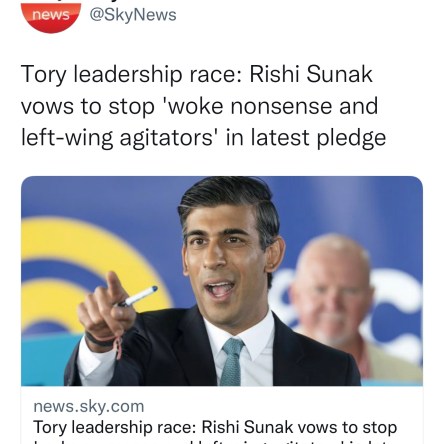This screenshot has width=444, height=444.
Task: Click the teal tie in the preview photo
Action: (x=232, y=361)
